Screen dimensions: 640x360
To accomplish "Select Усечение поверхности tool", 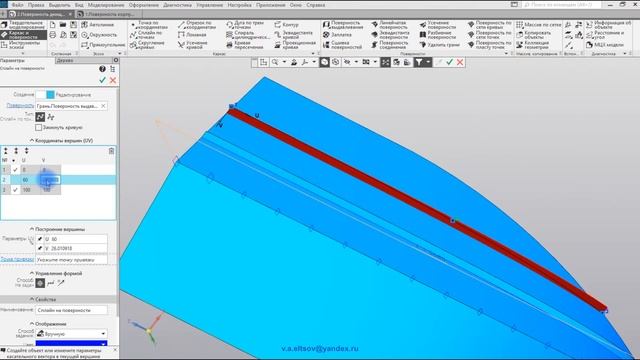I will (x=438, y=25).
